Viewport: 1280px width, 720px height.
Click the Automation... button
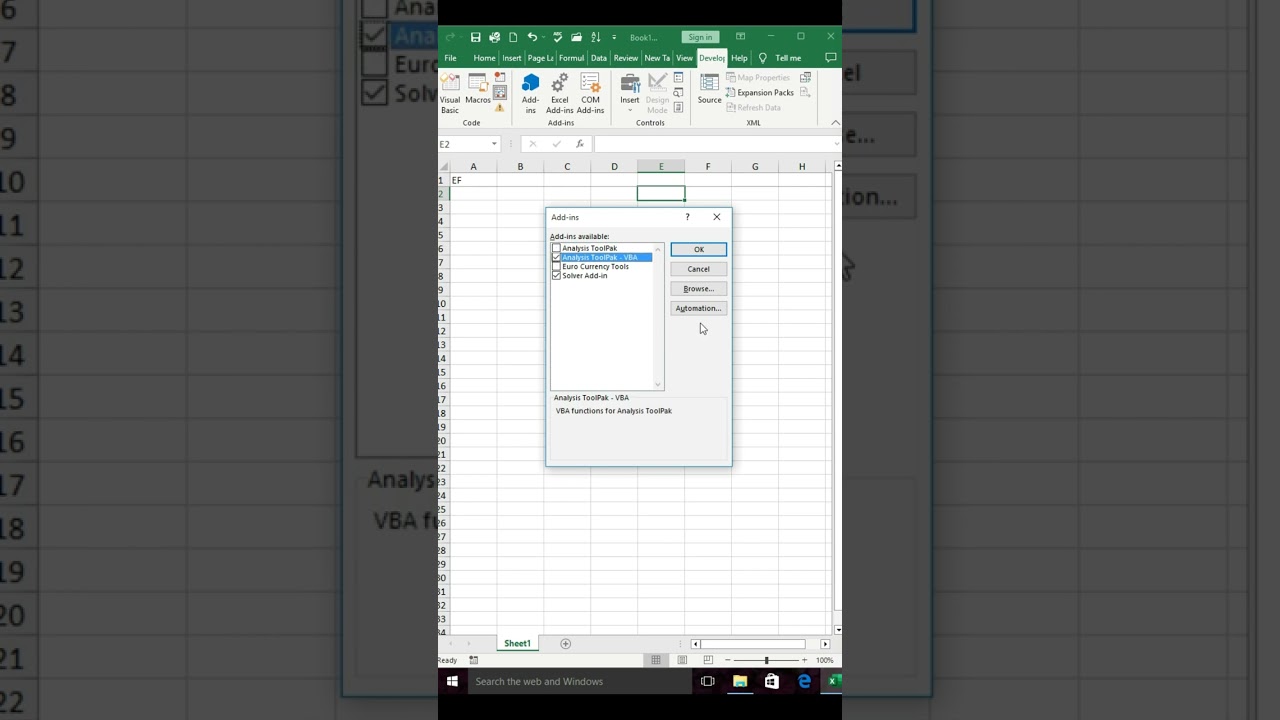[x=699, y=308]
